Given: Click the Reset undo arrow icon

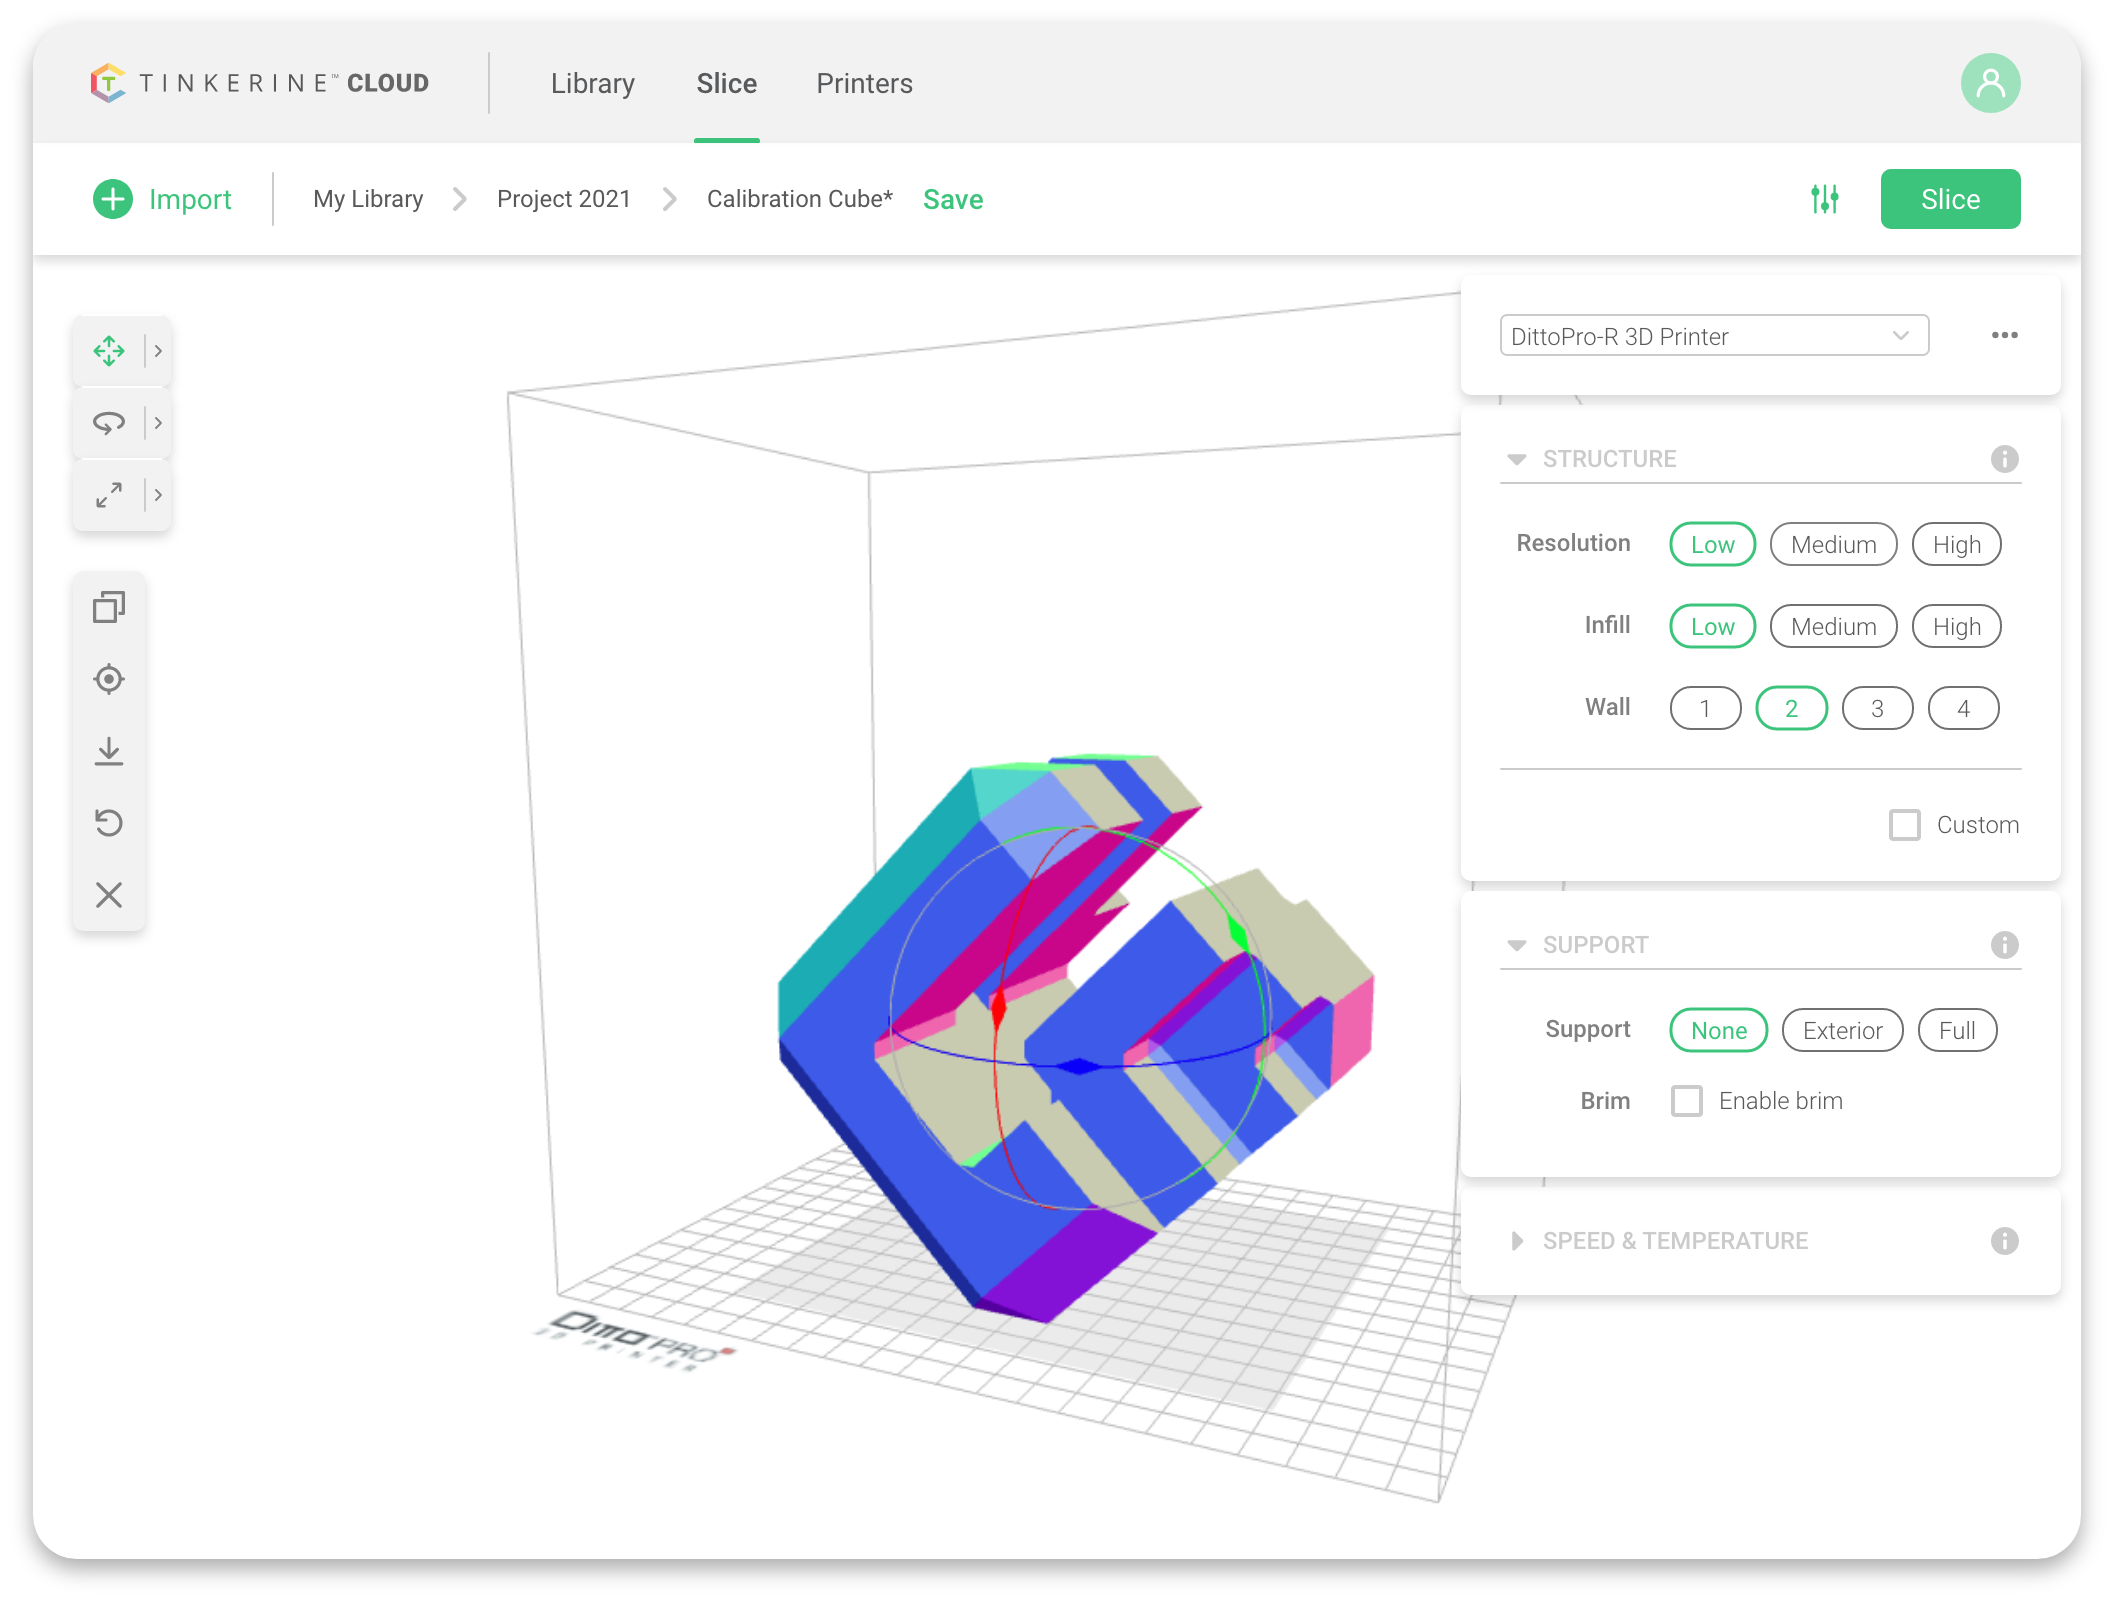Looking at the screenshot, I should [x=109, y=823].
